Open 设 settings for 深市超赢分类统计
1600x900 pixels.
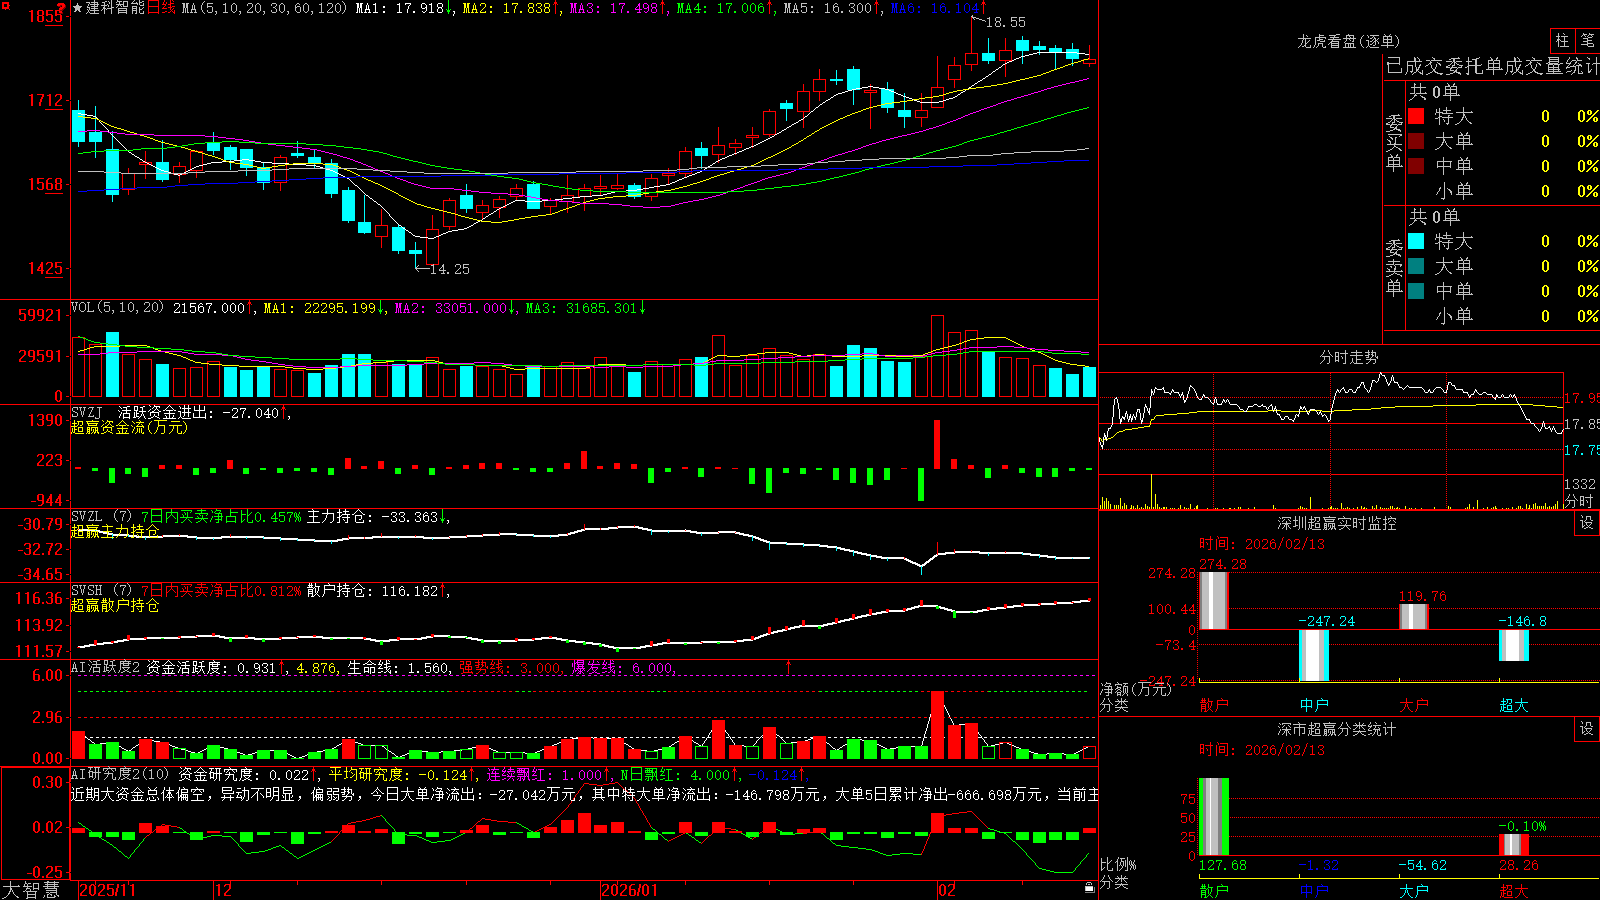point(1587,729)
